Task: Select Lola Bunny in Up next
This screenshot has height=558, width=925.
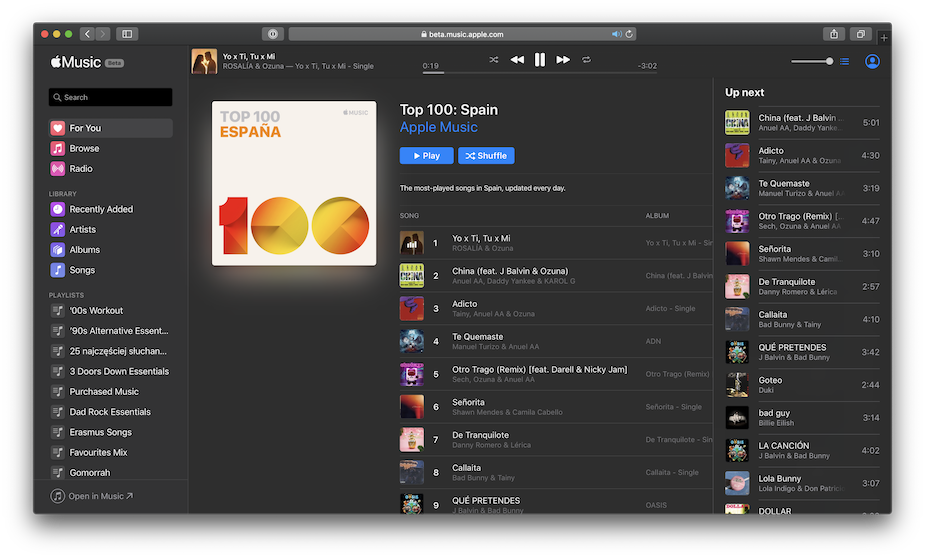Action: point(802,483)
